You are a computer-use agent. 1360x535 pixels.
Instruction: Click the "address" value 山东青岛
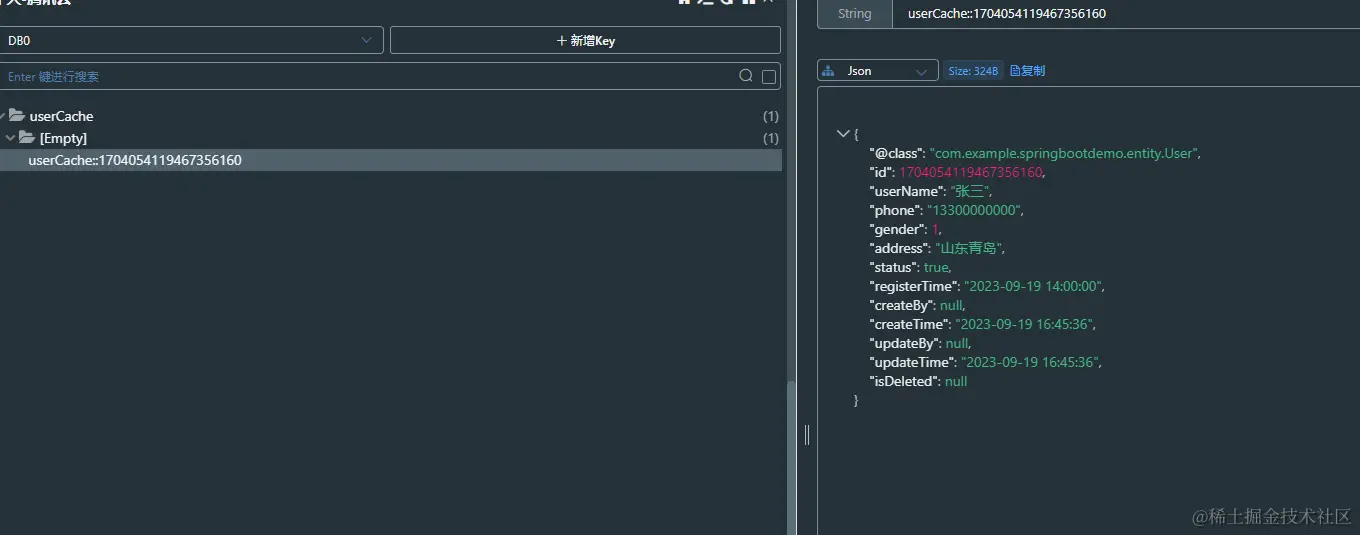[x=969, y=248]
